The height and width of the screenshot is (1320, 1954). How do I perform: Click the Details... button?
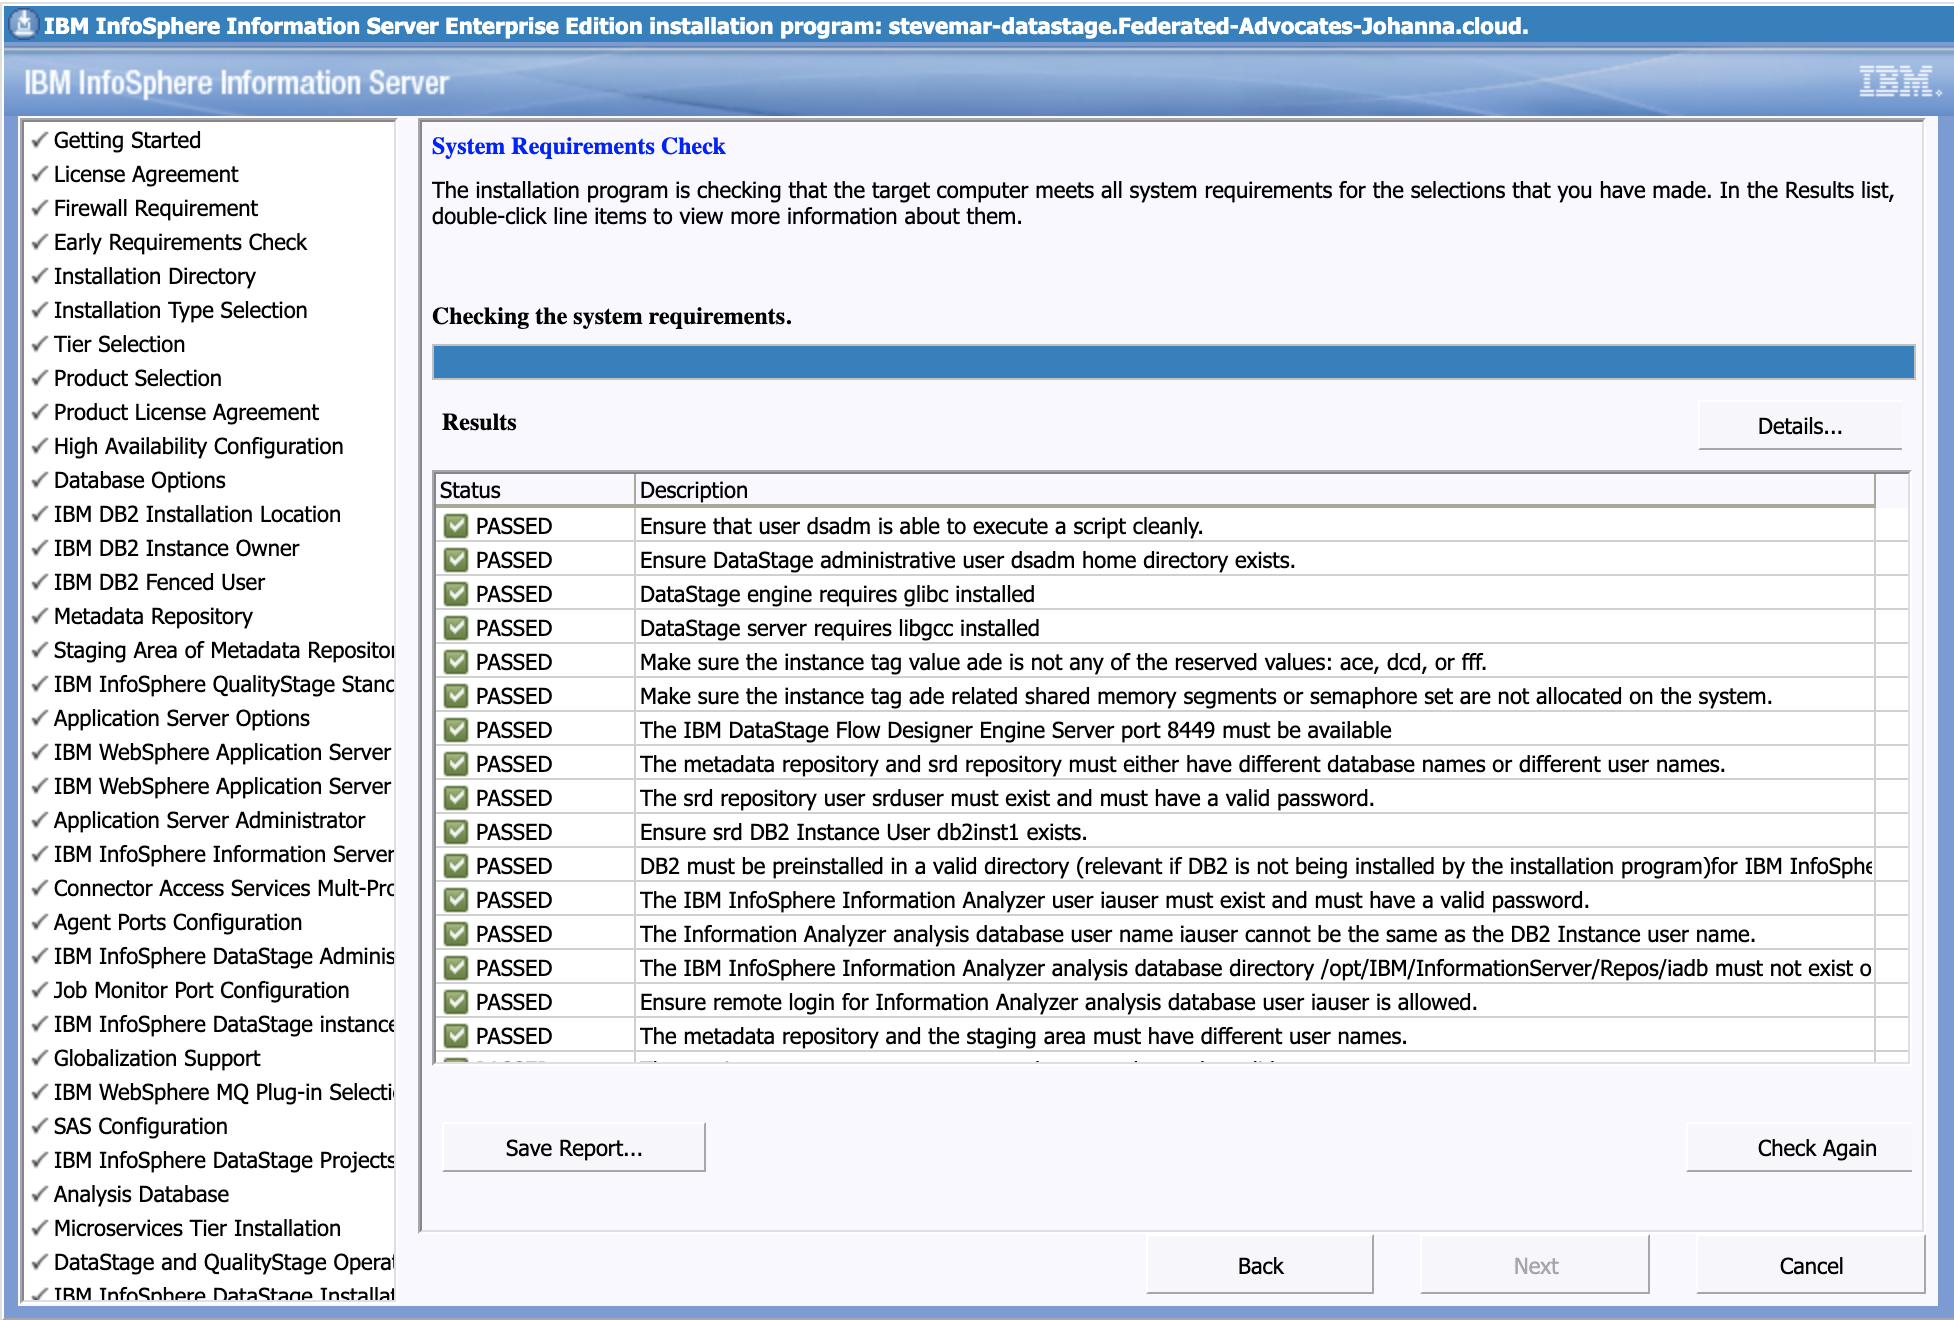click(x=1799, y=426)
